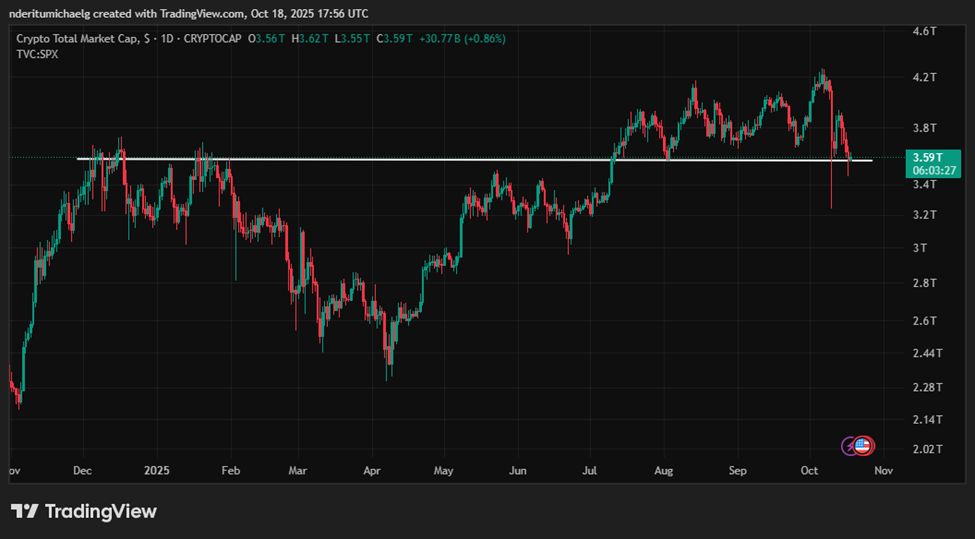Click the CRYPTOCAP source label in legend
The height and width of the screenshot is (539, 975).
pos(213,39)
